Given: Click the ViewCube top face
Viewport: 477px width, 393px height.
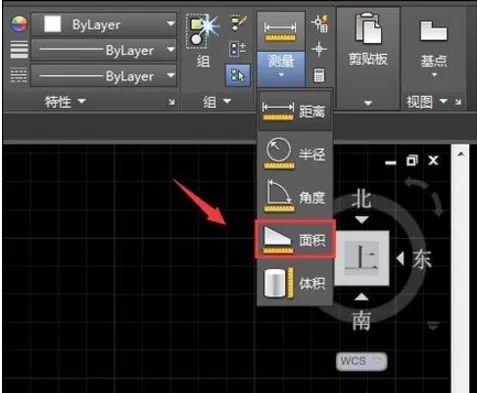Looking at the screenshot, I should 362,258.
